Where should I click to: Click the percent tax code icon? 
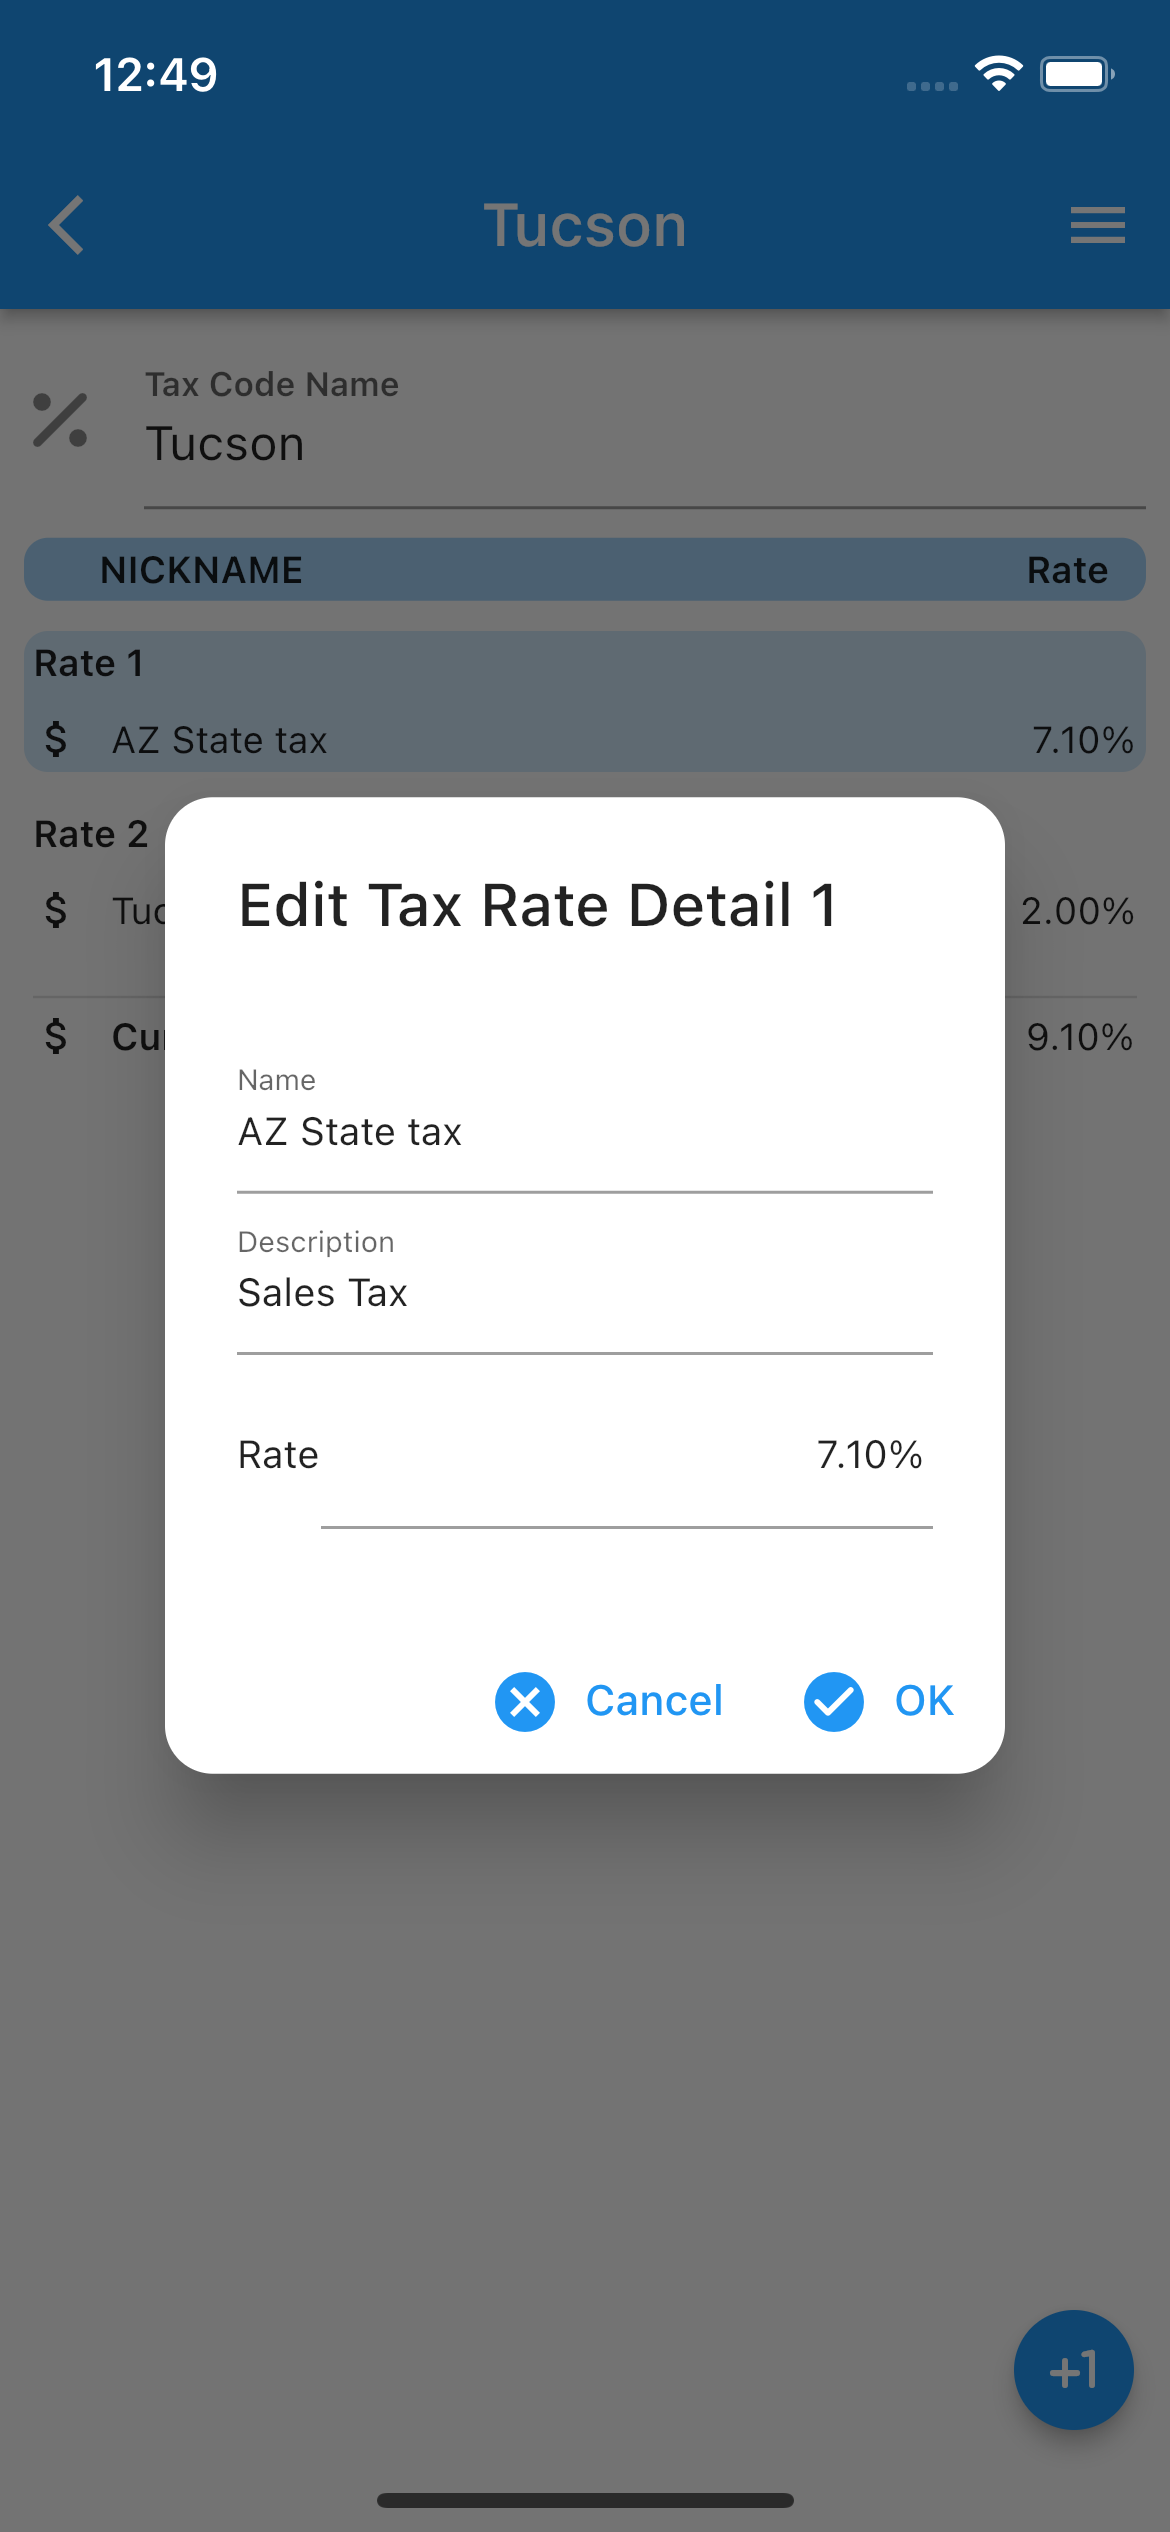click(60, 420)
